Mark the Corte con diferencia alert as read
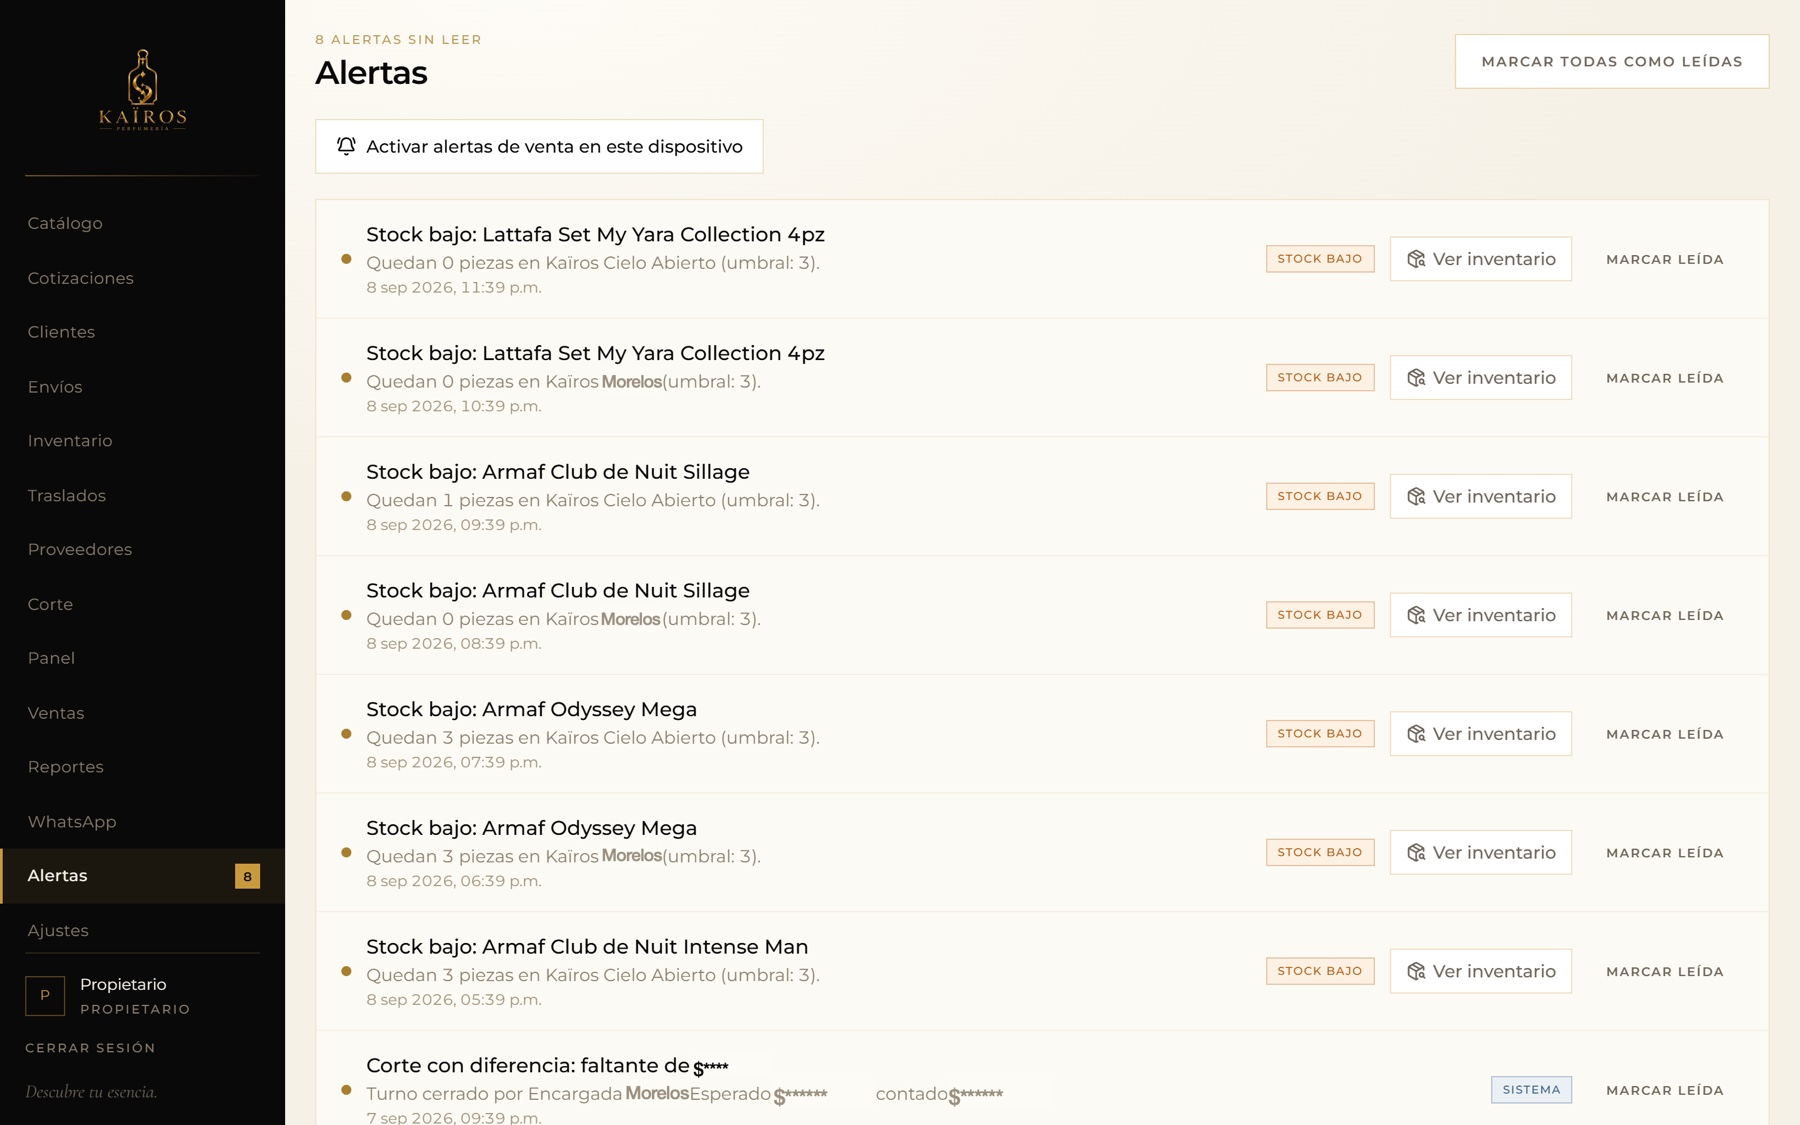The image size is (1800, 1125). pos(1665,1090)
